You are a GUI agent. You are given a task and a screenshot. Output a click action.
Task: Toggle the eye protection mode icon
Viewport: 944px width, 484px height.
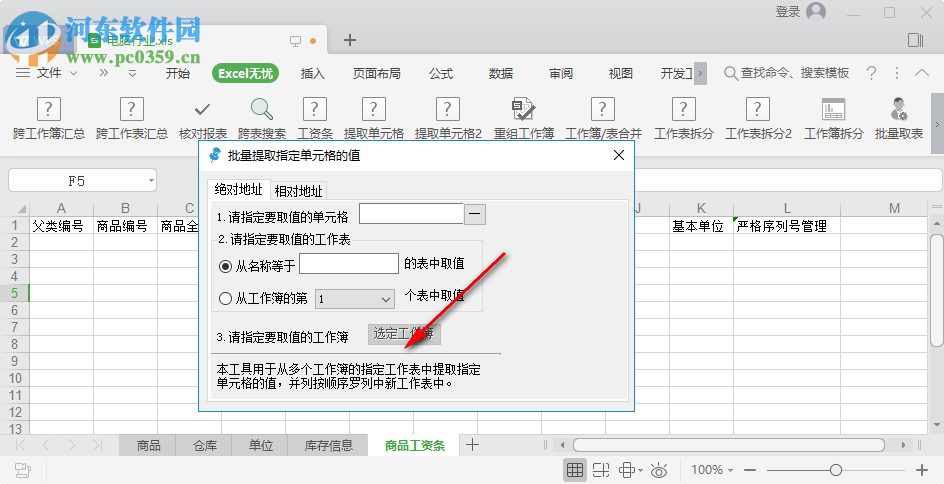coord(659,470)
